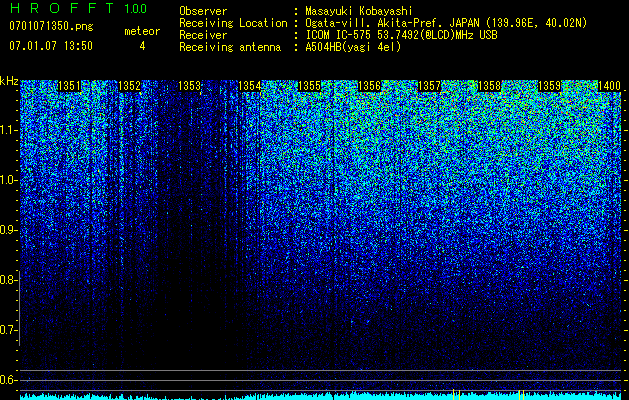Click the 1351 time marker
Viewport: 629px width, 400px height.
(69, 86)
